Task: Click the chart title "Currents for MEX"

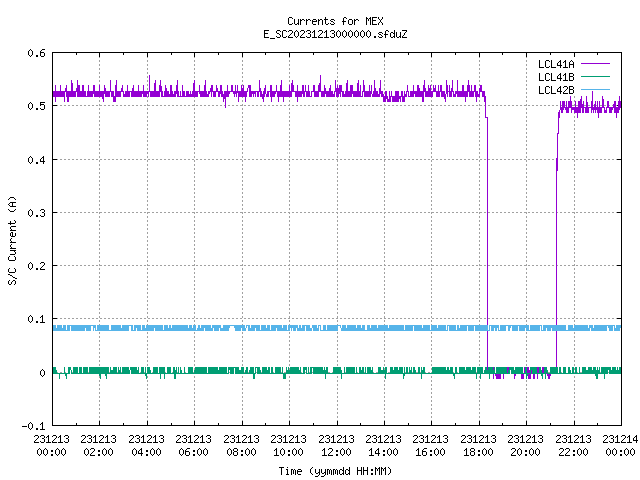Action: pyautogui.click(x=335, y=21)
